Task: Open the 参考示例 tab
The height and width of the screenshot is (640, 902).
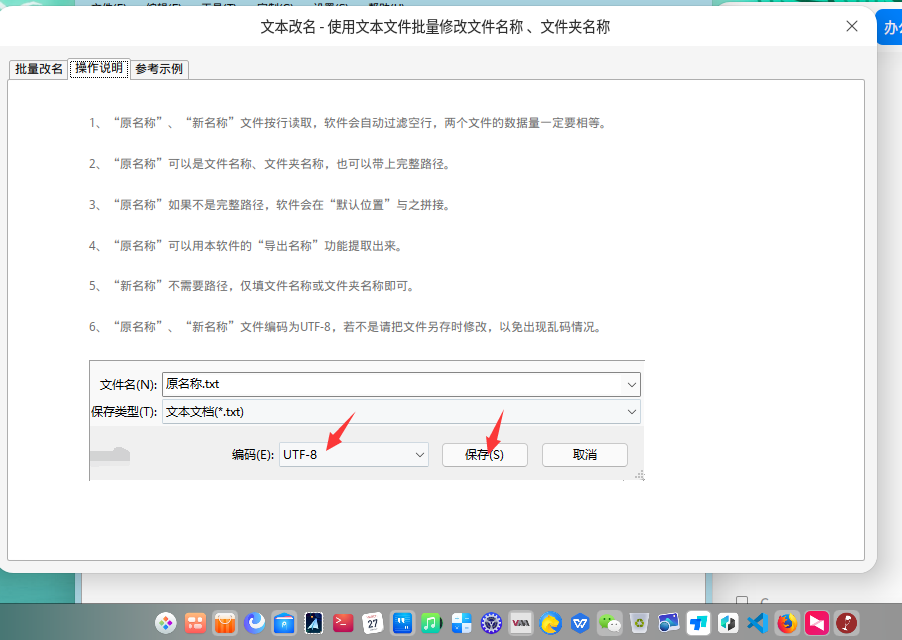Action: pos(159,69)
